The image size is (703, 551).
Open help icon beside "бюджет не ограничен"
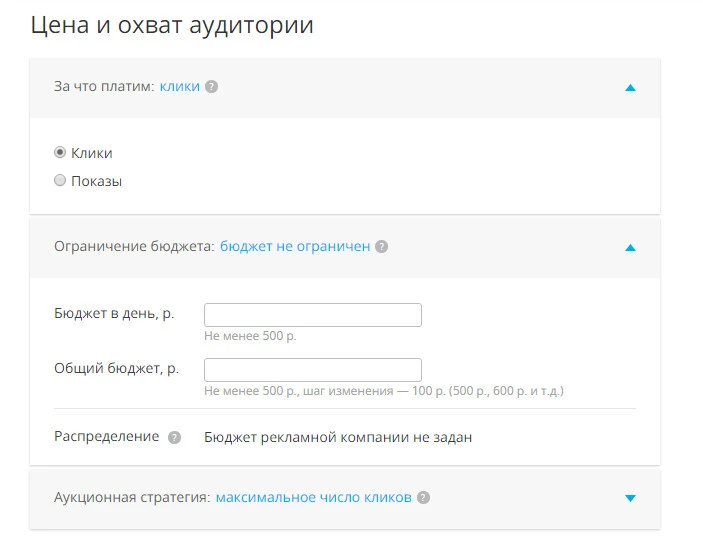[381, 246]
